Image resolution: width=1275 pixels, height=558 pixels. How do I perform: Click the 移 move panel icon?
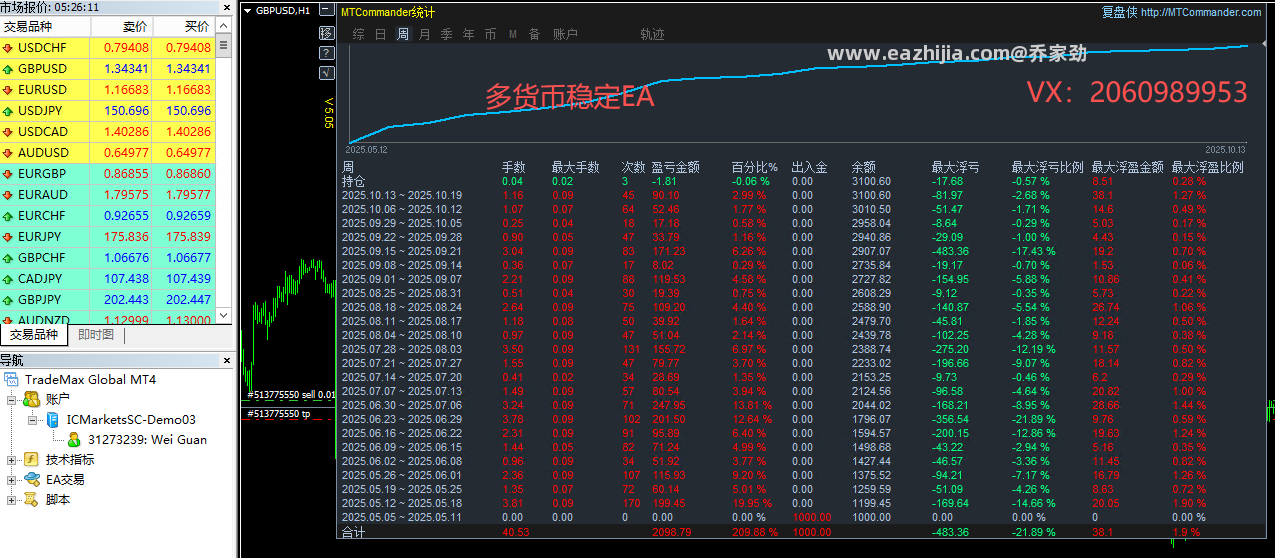pyautogui.click(x=327, y=33)
